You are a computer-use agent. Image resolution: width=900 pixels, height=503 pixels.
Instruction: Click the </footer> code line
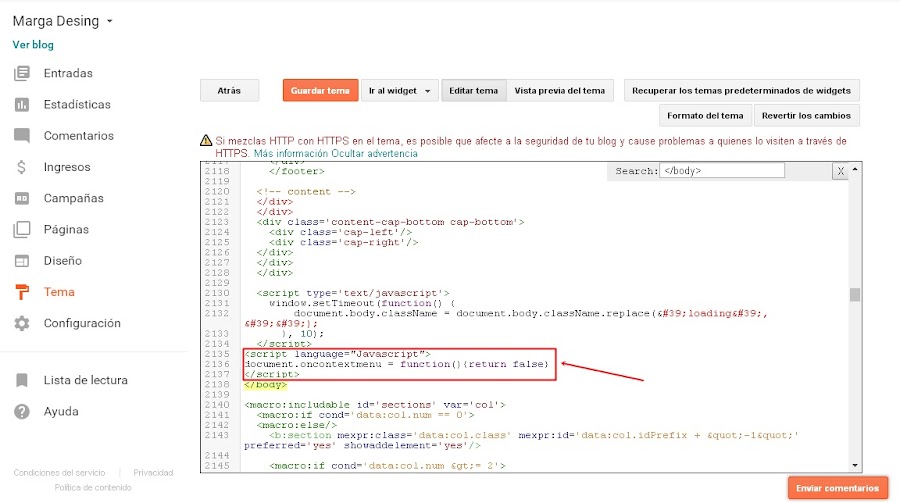coord(297,171)
